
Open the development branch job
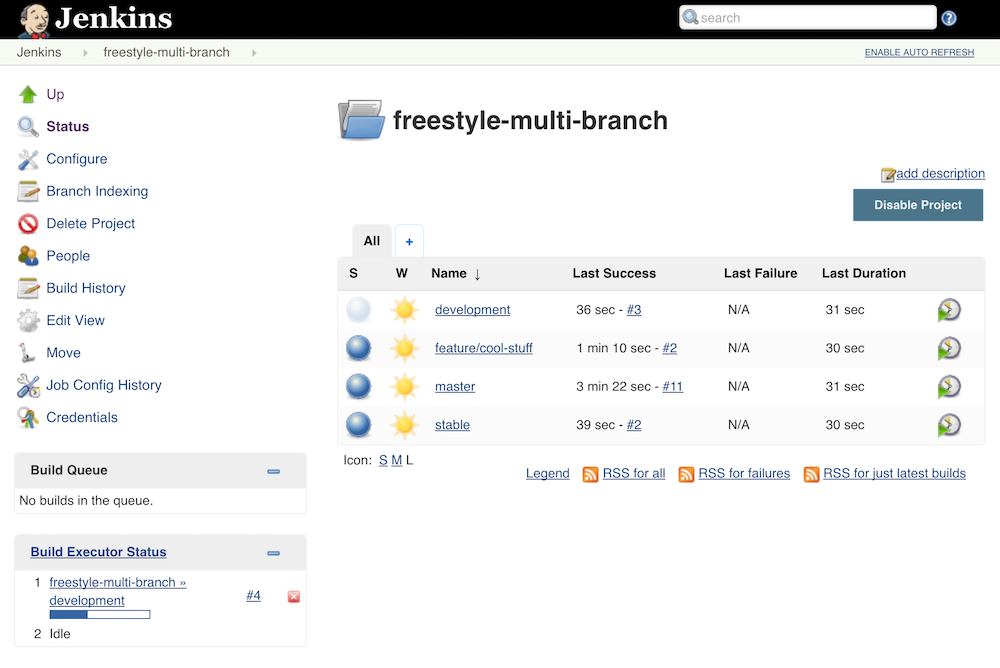pyautogui.click(x=473, y=310)
